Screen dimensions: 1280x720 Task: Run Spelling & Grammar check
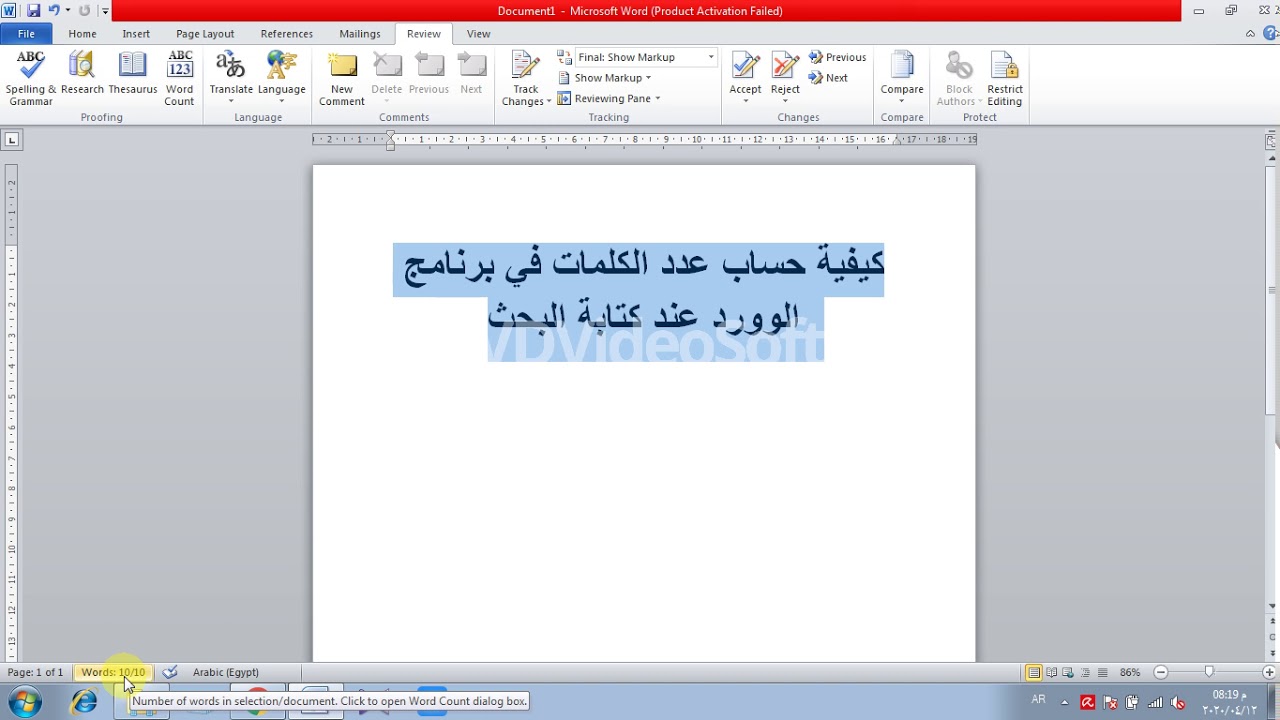(31, 78)
